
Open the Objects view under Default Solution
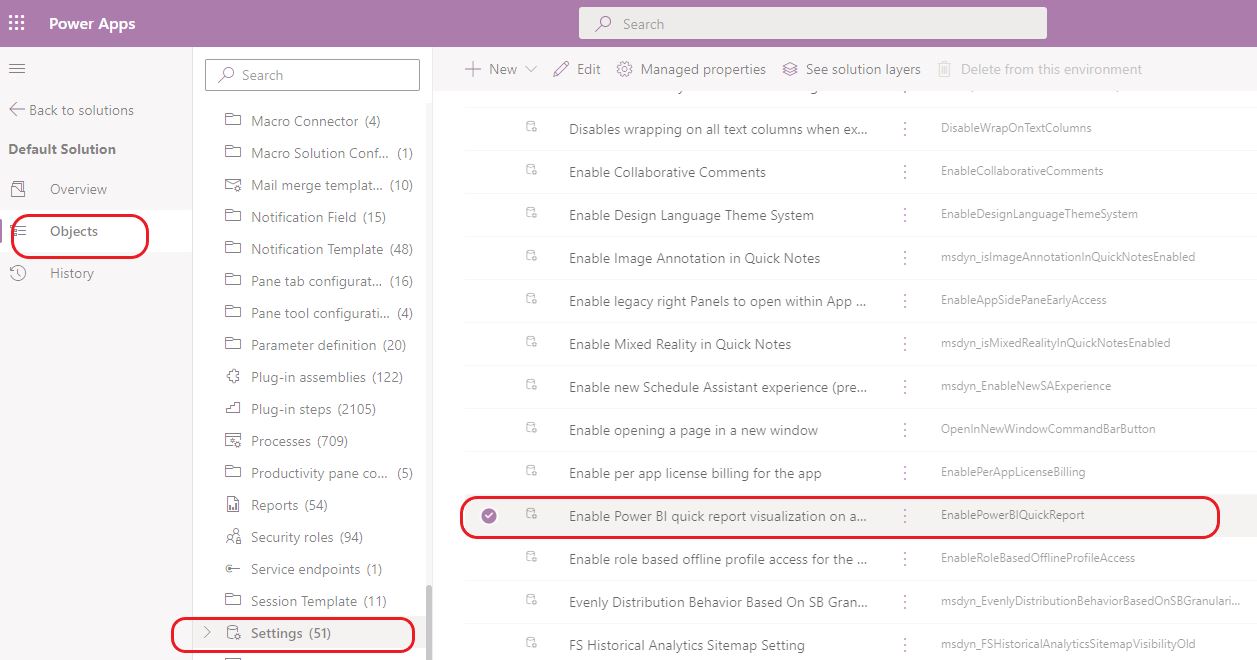pyautogui.click(x=75, y=230)
